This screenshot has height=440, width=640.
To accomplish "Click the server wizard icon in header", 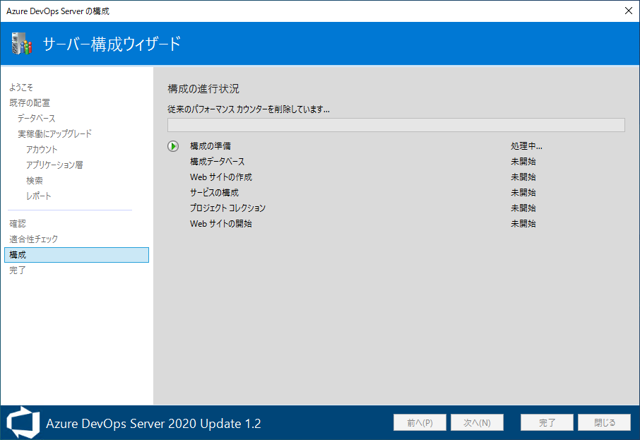I will [x=22, y=43].
